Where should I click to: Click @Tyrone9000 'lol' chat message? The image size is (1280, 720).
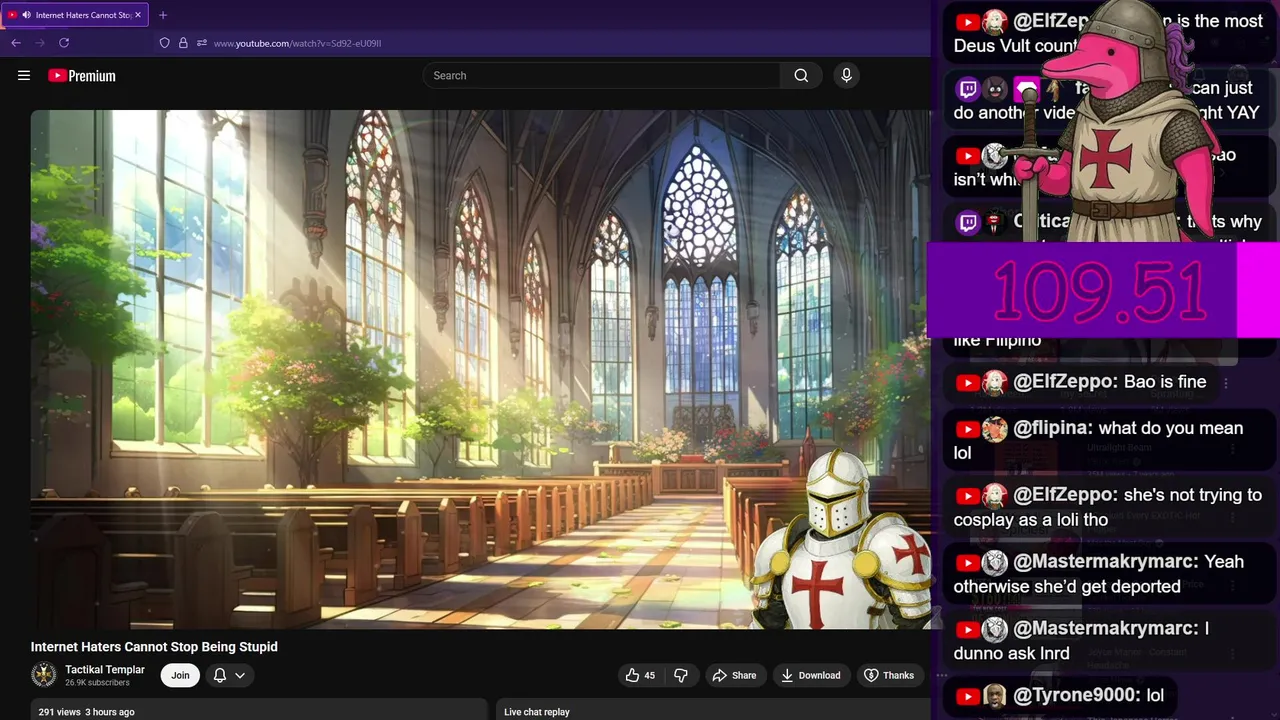point(1060,696)
